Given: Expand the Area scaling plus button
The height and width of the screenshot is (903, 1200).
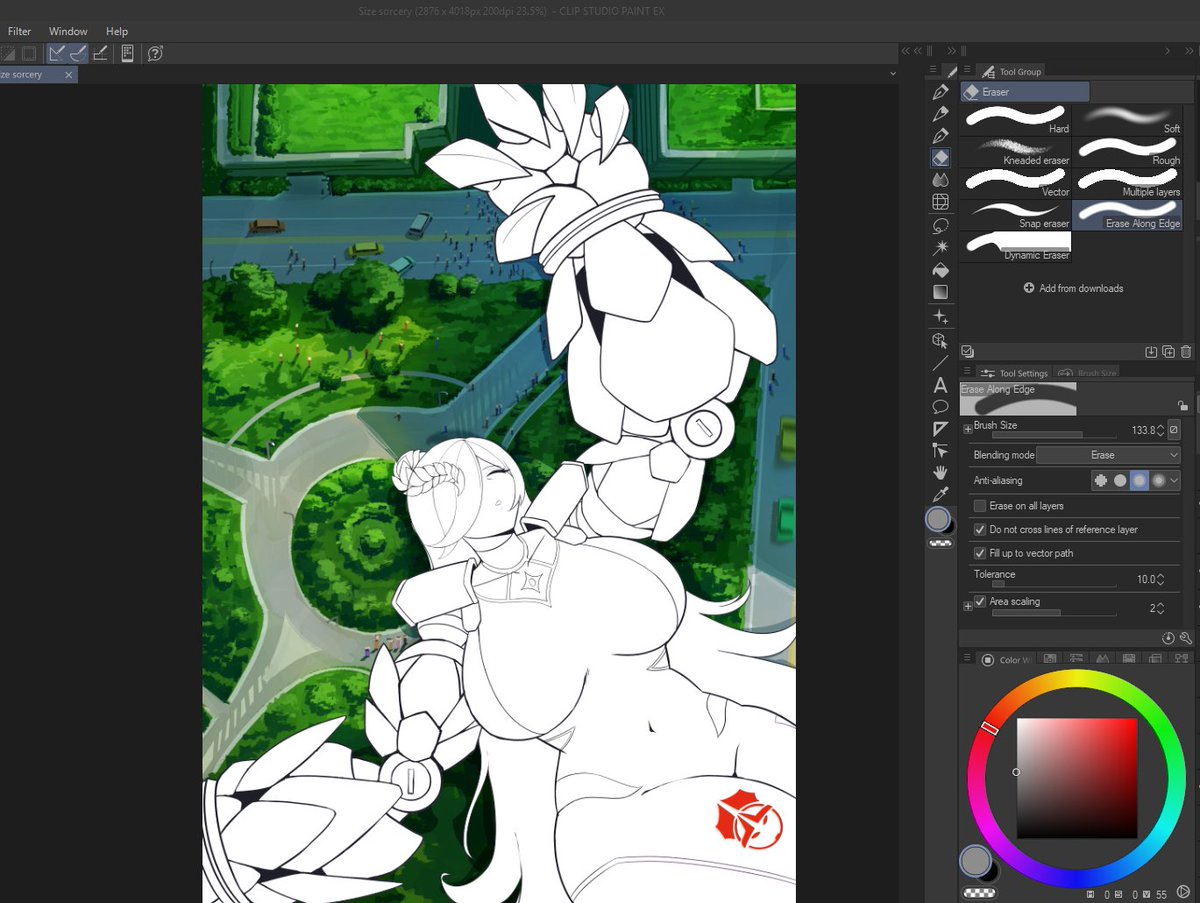Looking at the screenshot, I should click(x=967, y=606).
